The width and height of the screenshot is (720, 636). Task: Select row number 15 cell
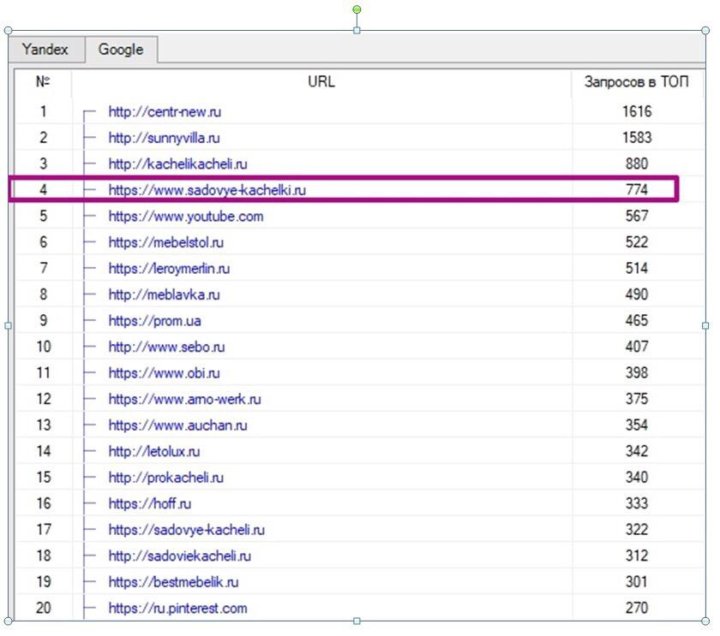[x=43, y=478]
